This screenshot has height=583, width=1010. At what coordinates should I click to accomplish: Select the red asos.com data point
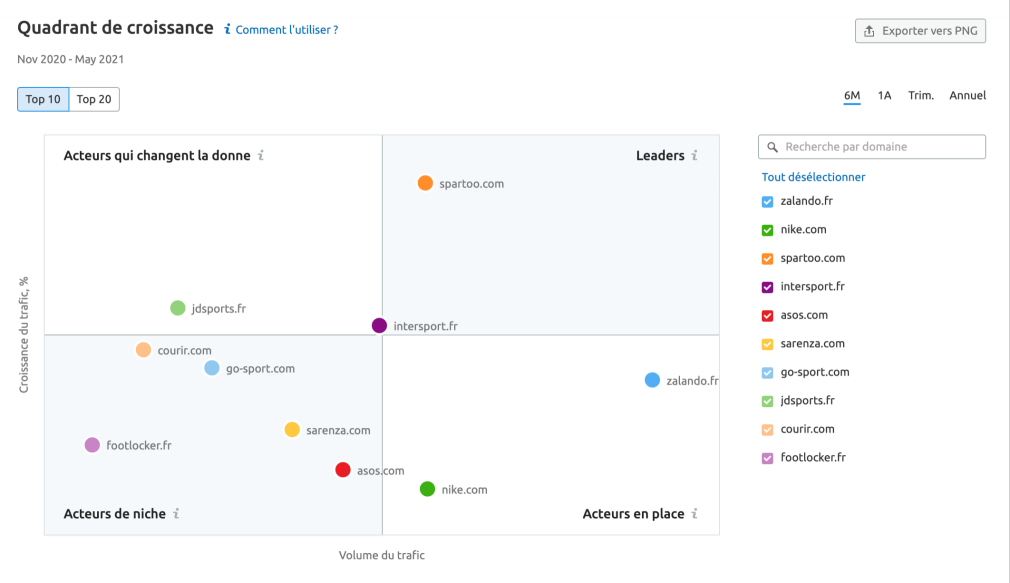[343, 470]
